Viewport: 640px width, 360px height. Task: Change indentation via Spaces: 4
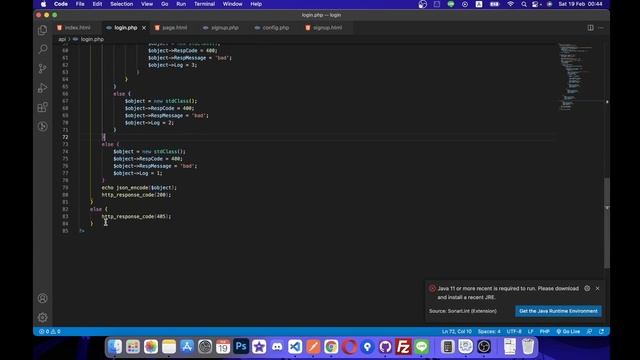489,331
